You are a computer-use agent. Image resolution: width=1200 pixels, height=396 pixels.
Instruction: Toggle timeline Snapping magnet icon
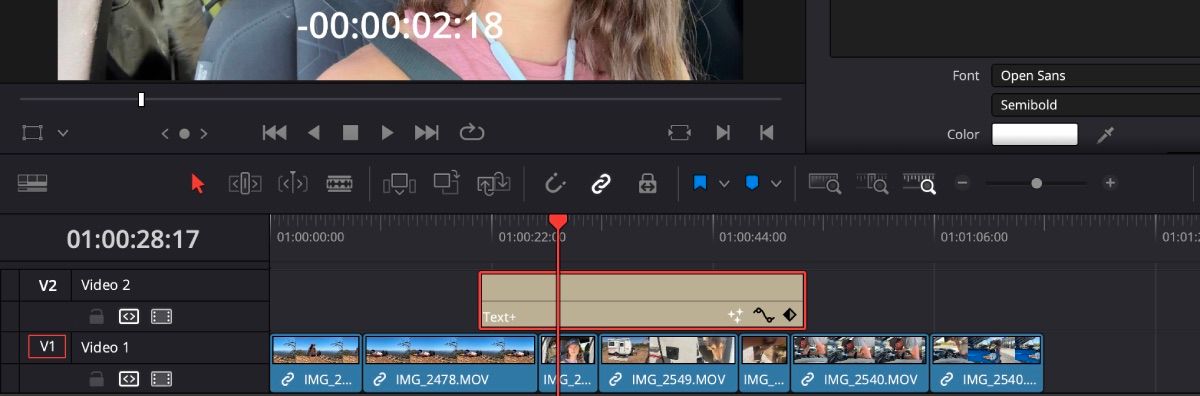554,183
